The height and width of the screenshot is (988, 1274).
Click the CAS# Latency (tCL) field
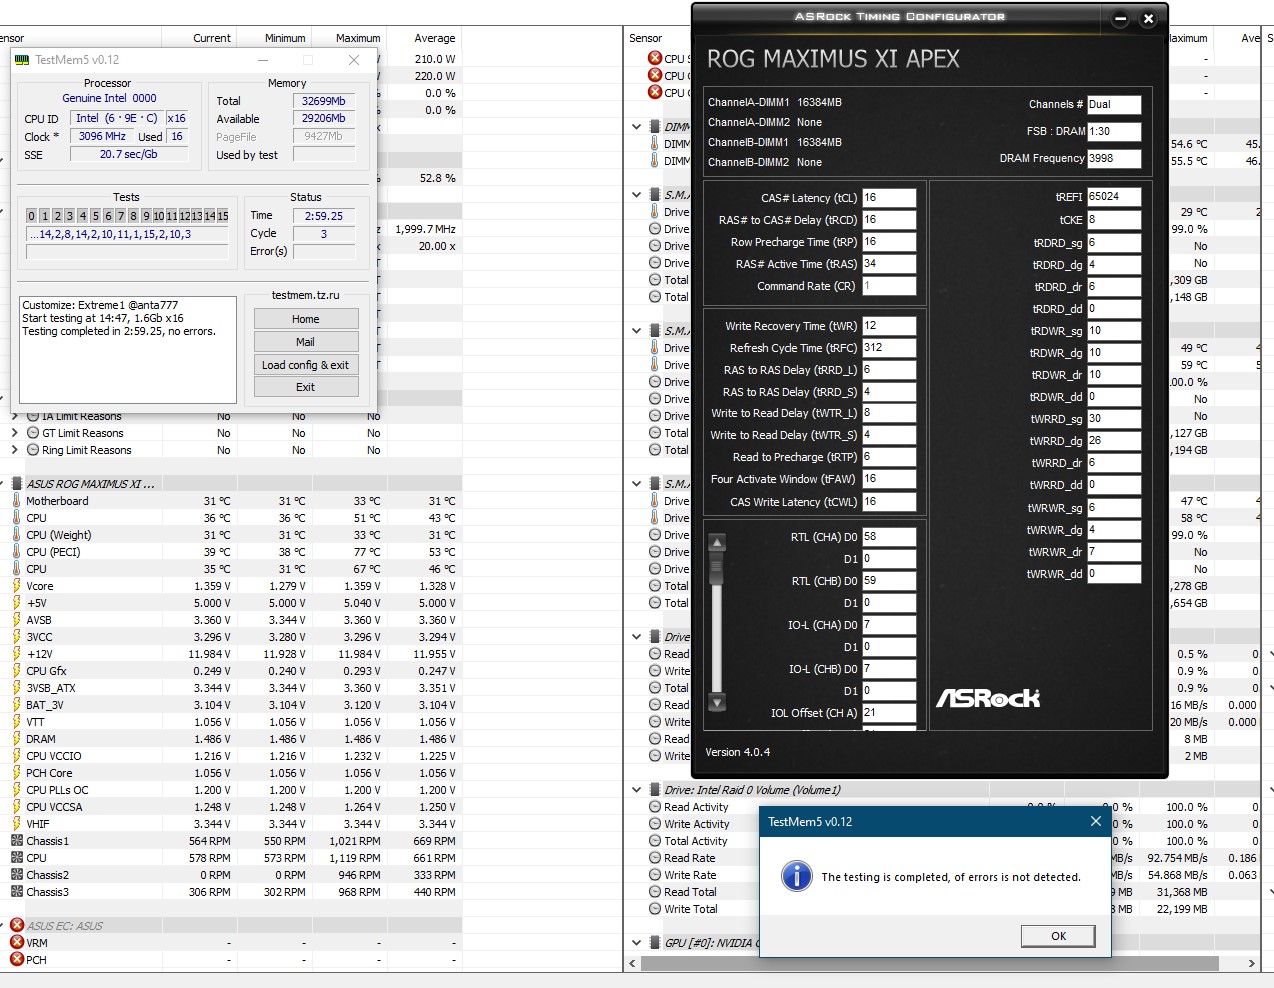pos(889,198)
